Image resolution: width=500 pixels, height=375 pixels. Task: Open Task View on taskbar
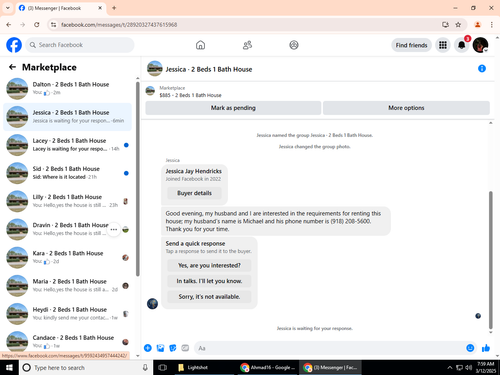click(x=163, y=368)
